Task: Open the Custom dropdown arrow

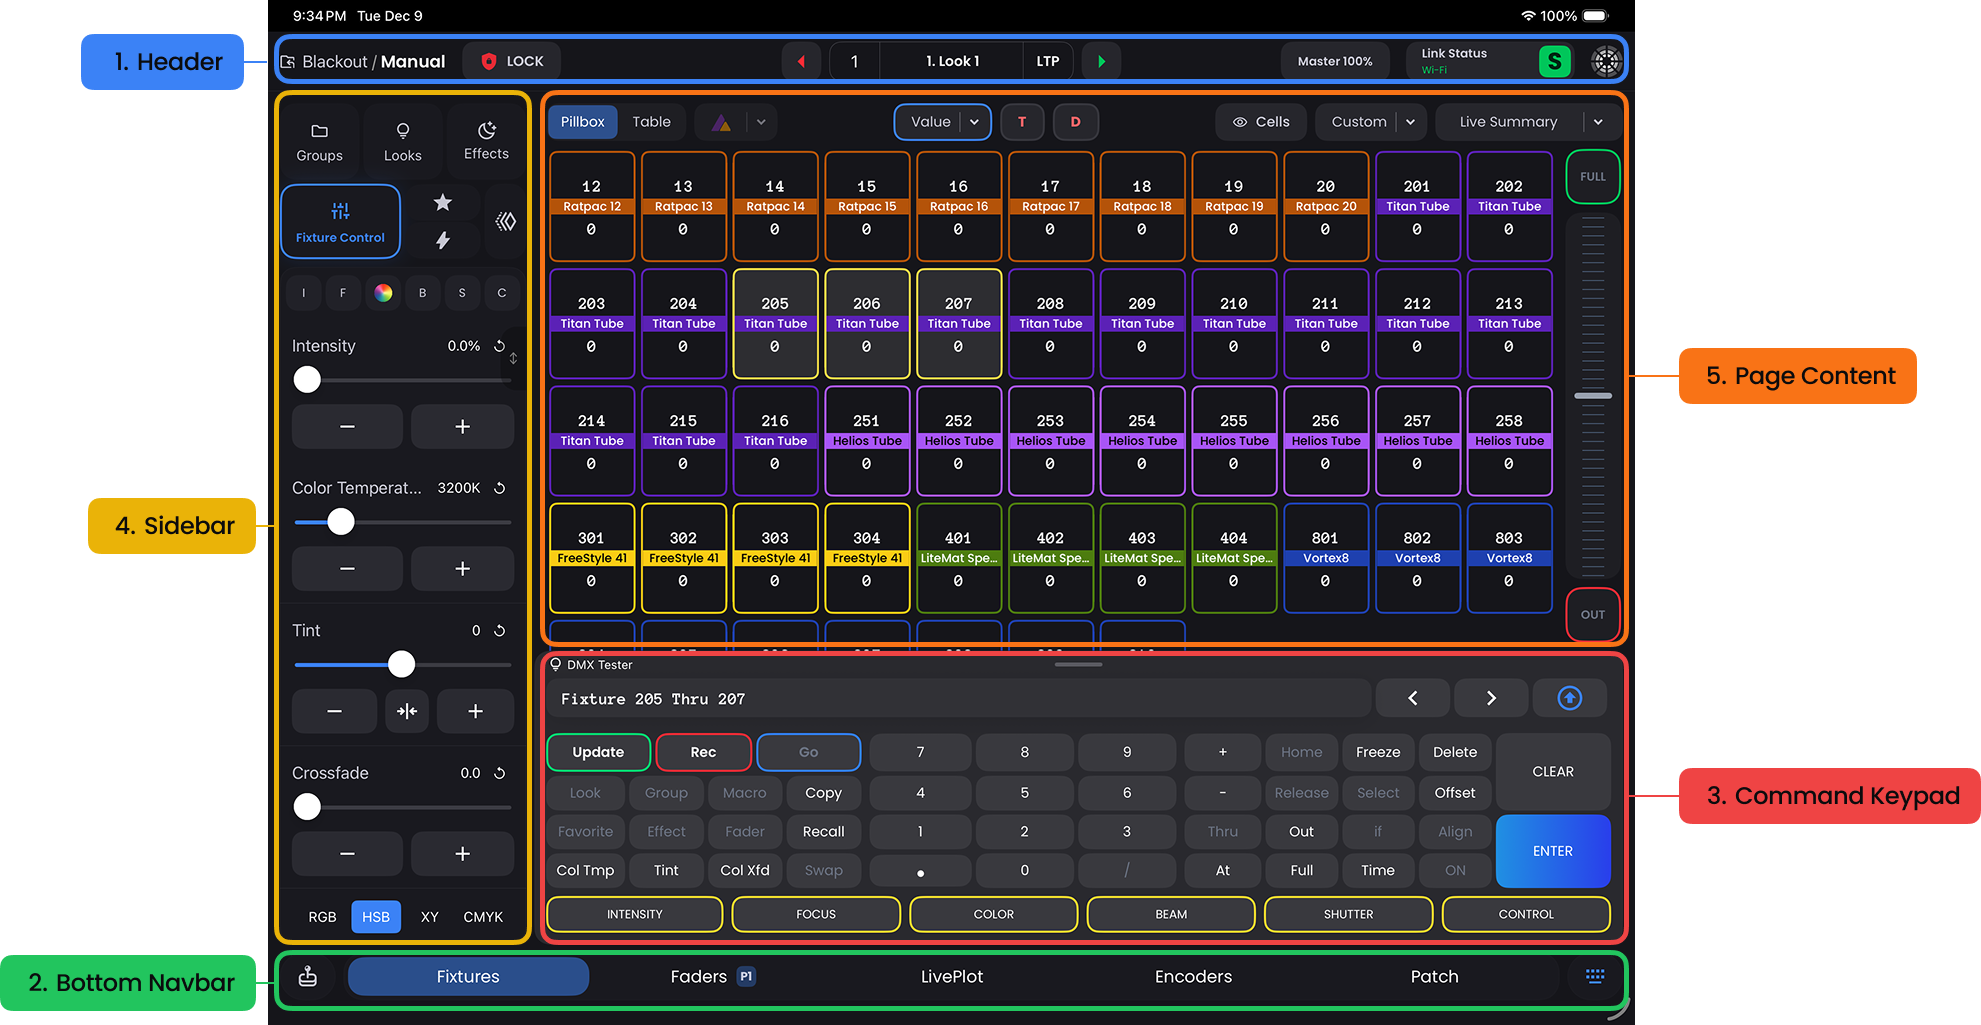Action: 1410,122
